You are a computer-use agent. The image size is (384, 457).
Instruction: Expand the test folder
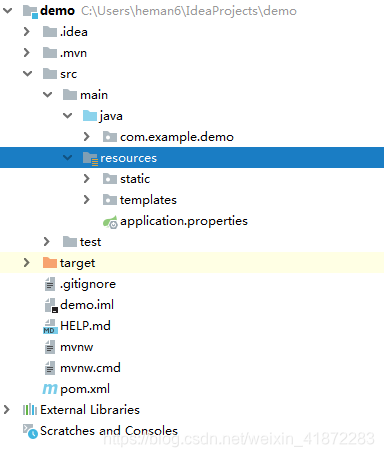coord(47,242)
